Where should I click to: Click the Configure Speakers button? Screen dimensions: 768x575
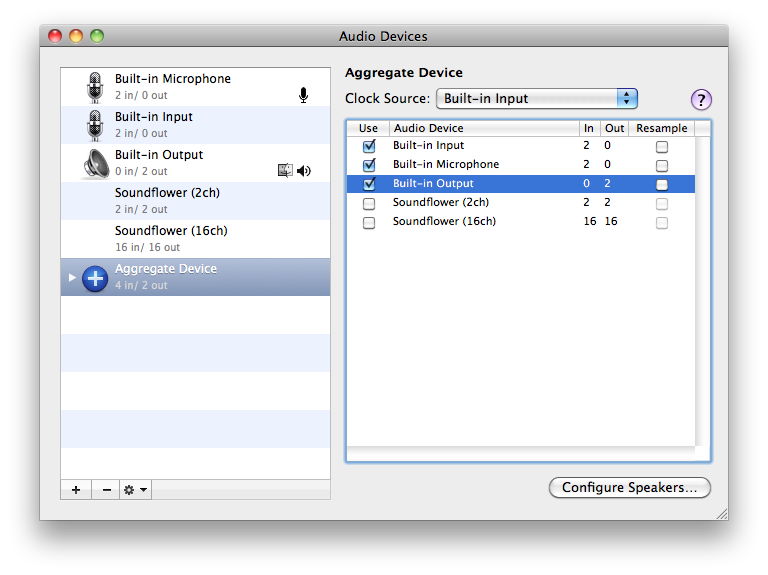coord(629,488)
